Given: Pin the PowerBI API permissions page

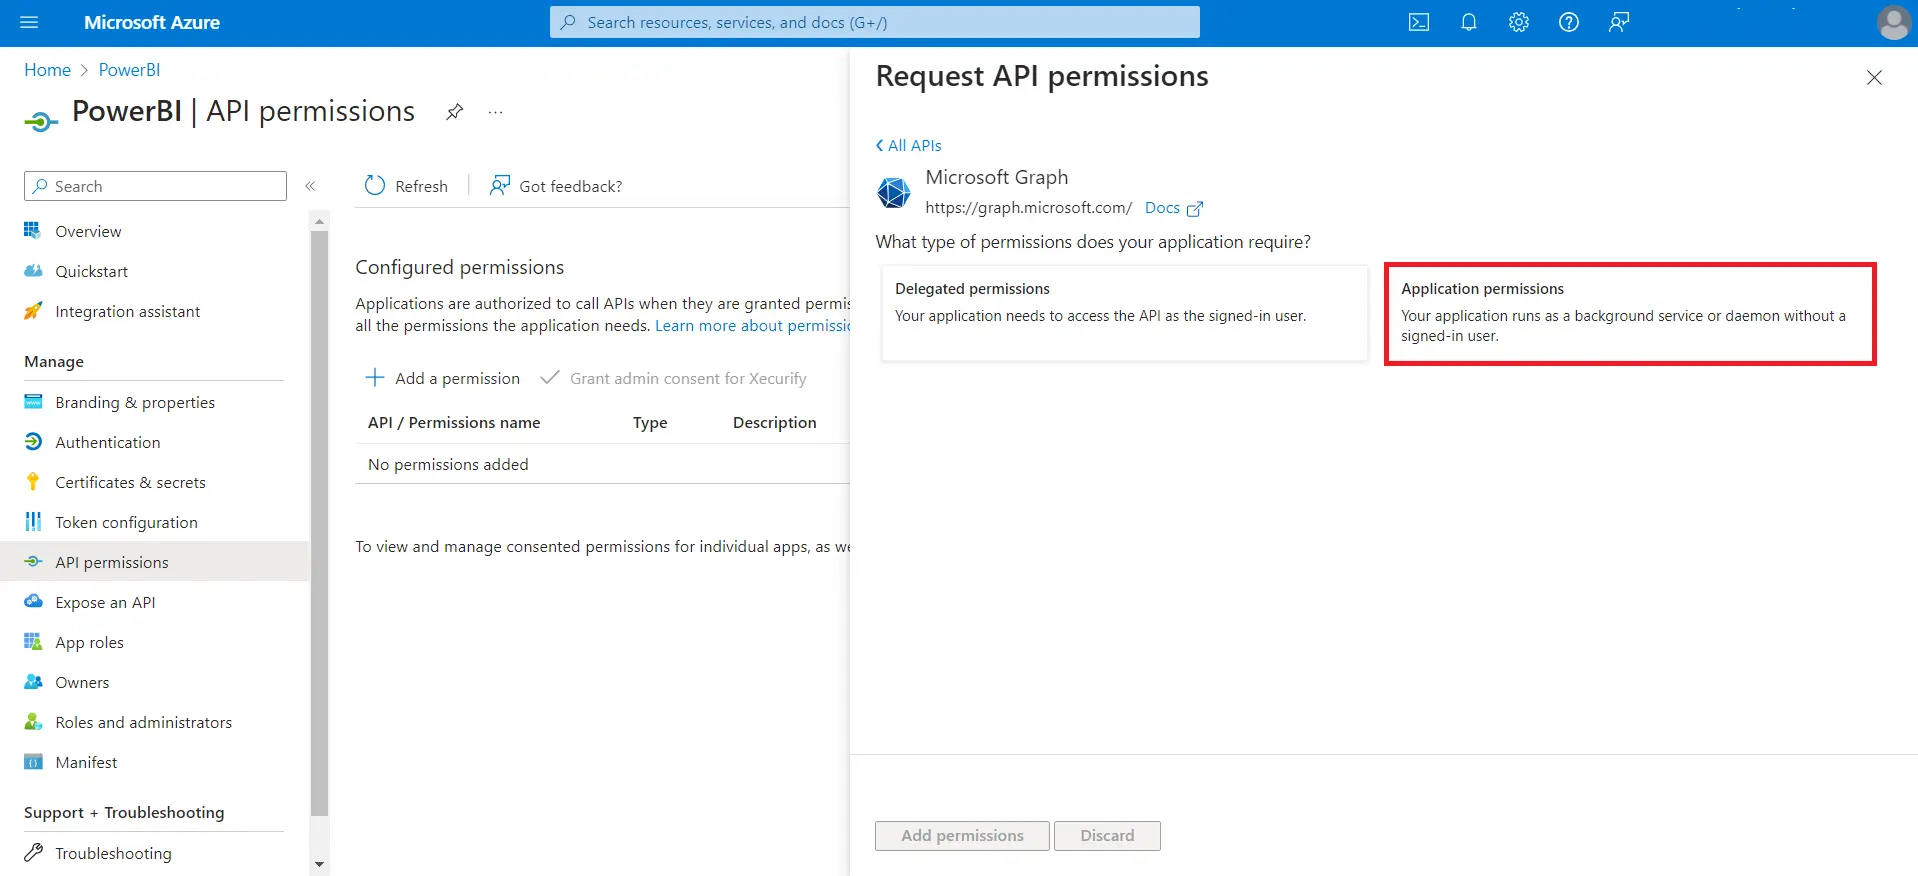Looking at the screenshot, I should tap(454, 112).
